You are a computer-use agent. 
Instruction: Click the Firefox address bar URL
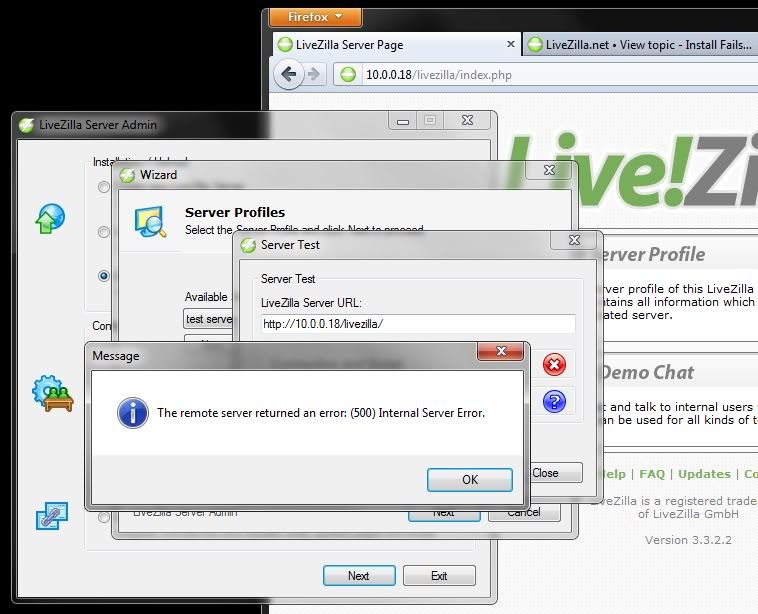click(438, 75)
